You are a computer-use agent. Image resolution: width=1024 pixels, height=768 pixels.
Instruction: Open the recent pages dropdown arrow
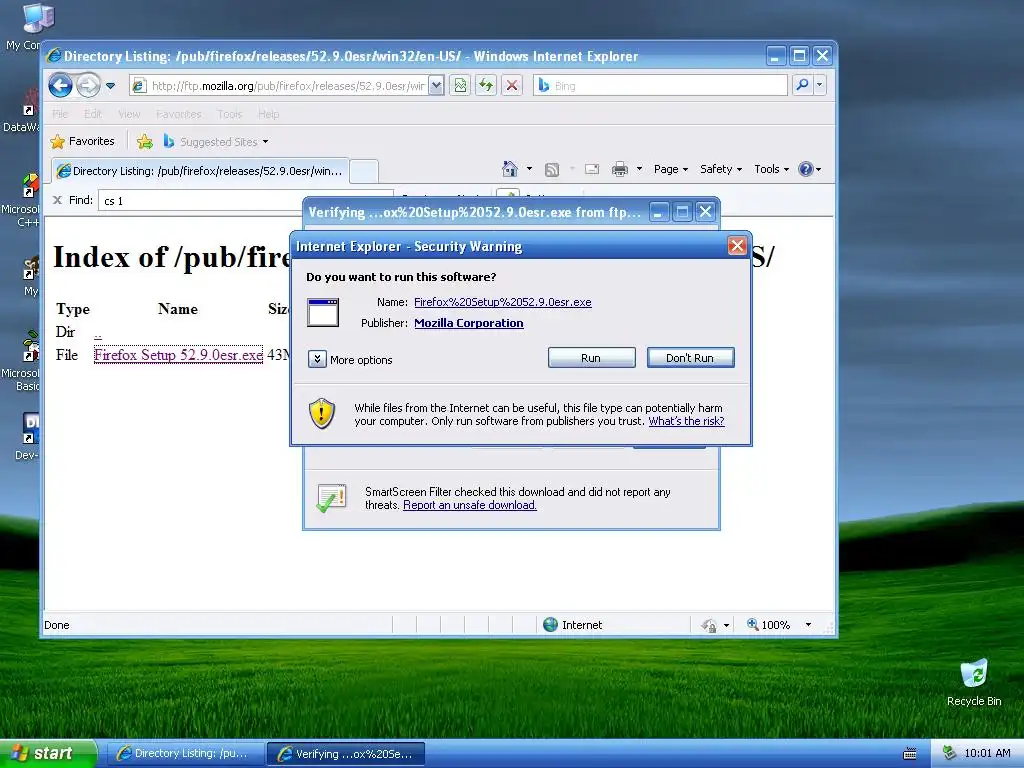click(110, 86)
